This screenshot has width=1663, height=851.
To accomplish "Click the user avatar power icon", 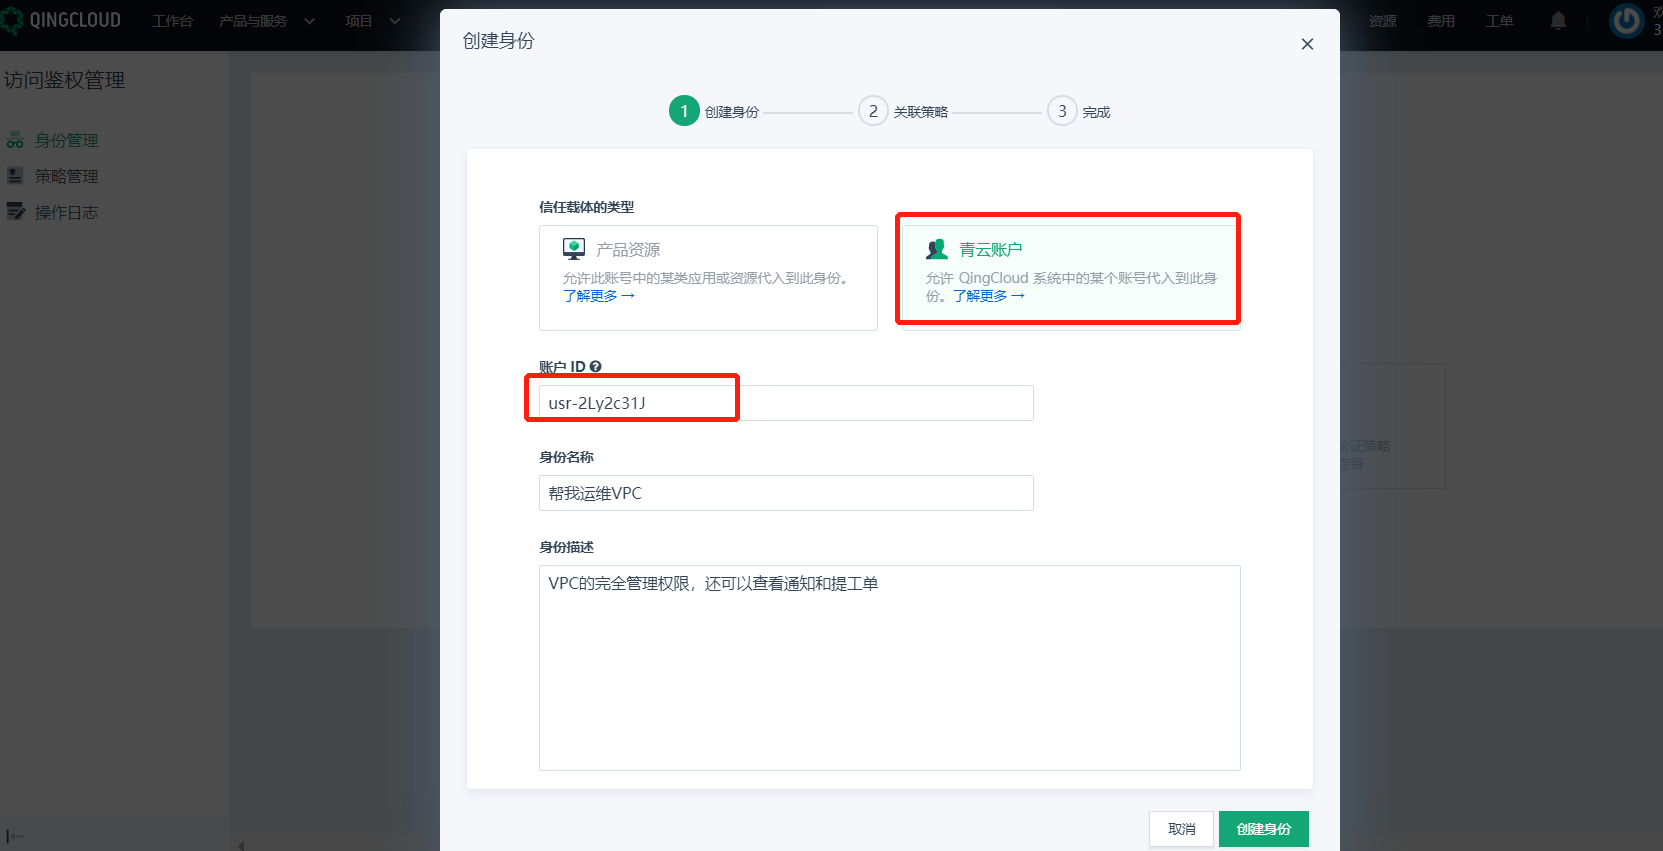I will point(1627,21).
